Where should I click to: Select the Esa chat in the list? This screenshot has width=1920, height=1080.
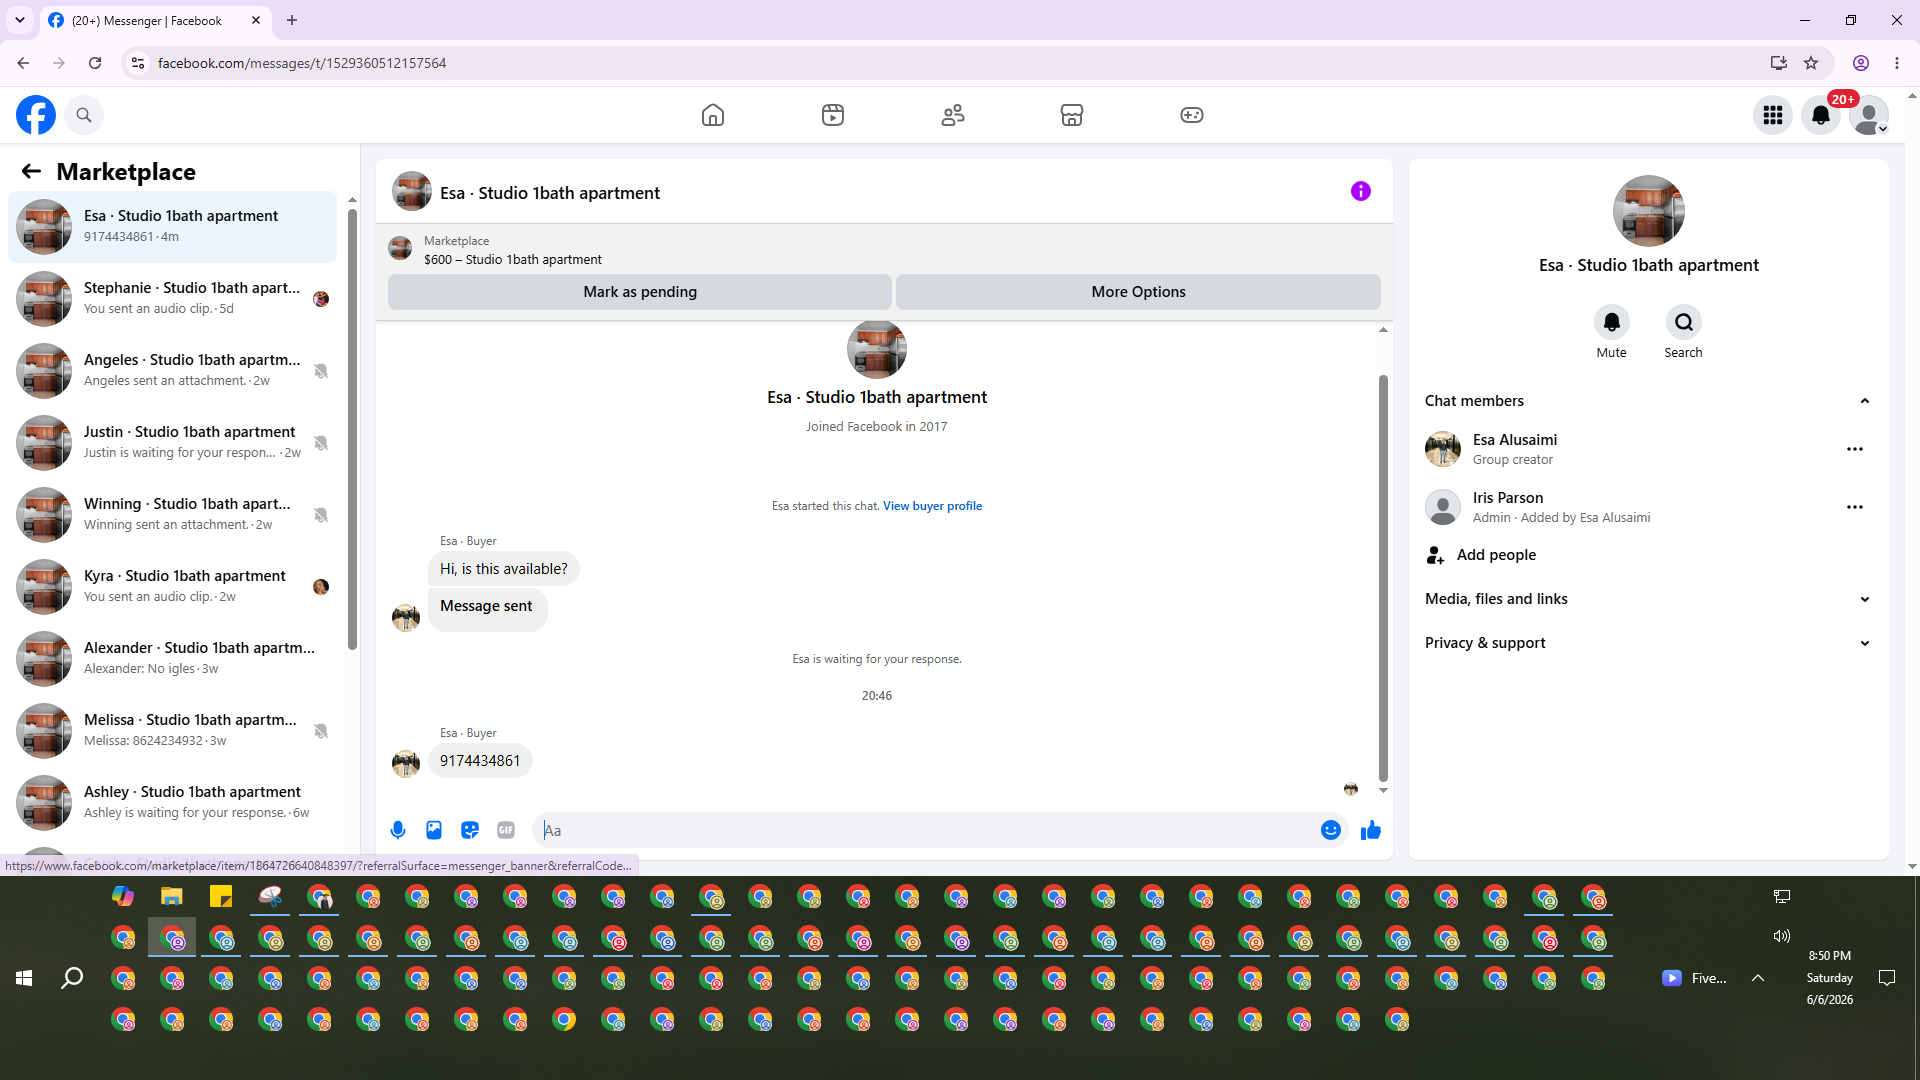172,227
